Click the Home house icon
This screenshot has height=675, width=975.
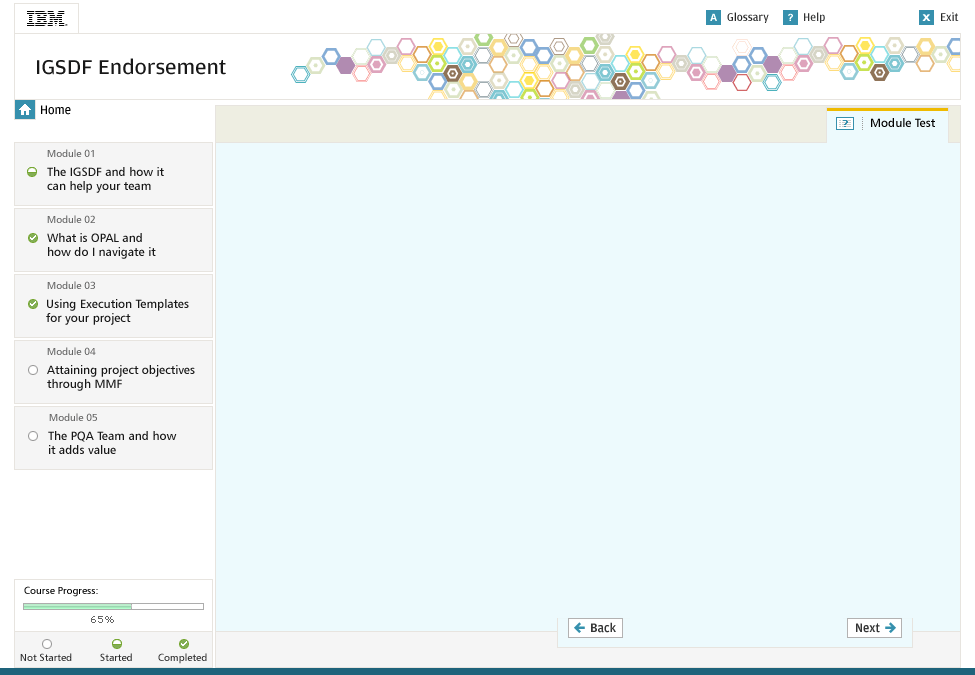tap(25, 110)
